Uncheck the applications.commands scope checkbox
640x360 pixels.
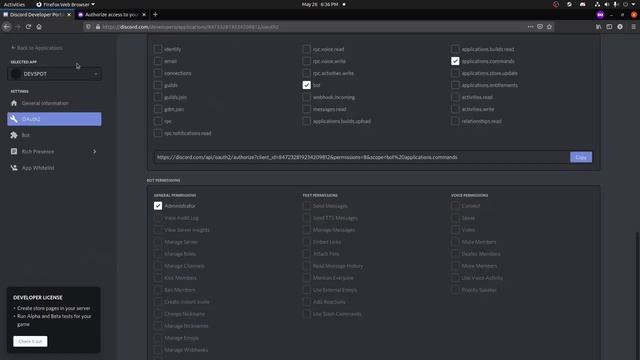(455, 61)
